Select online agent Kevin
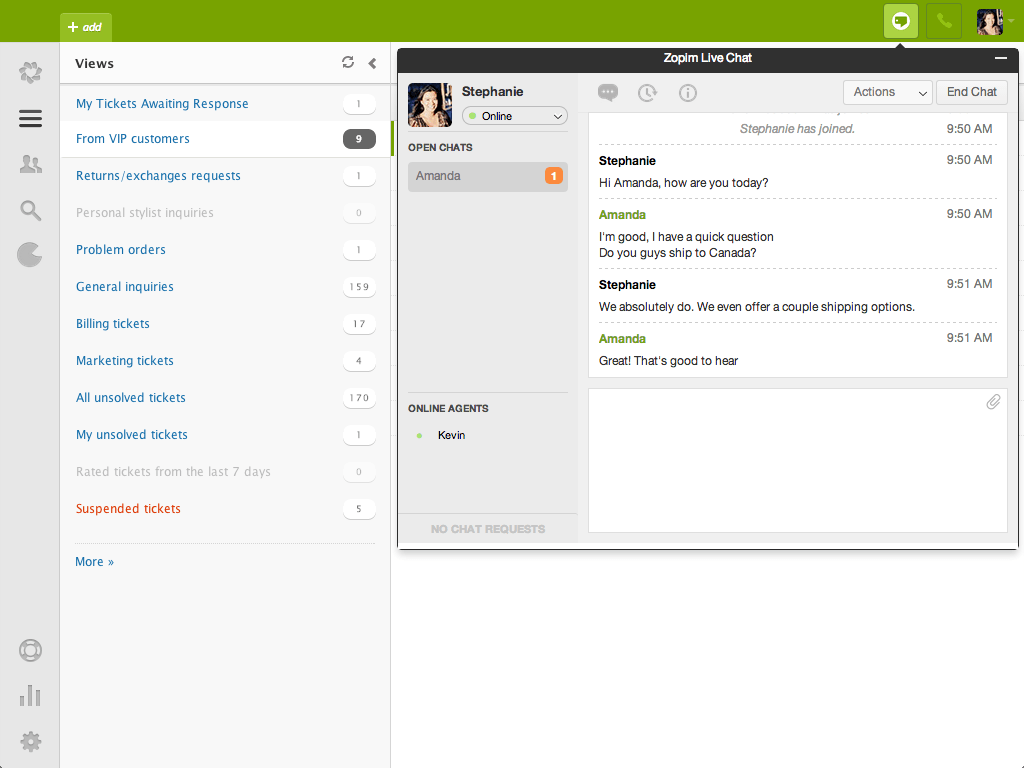The width and height of the screenshot is (1024, 768). point(451,435)
